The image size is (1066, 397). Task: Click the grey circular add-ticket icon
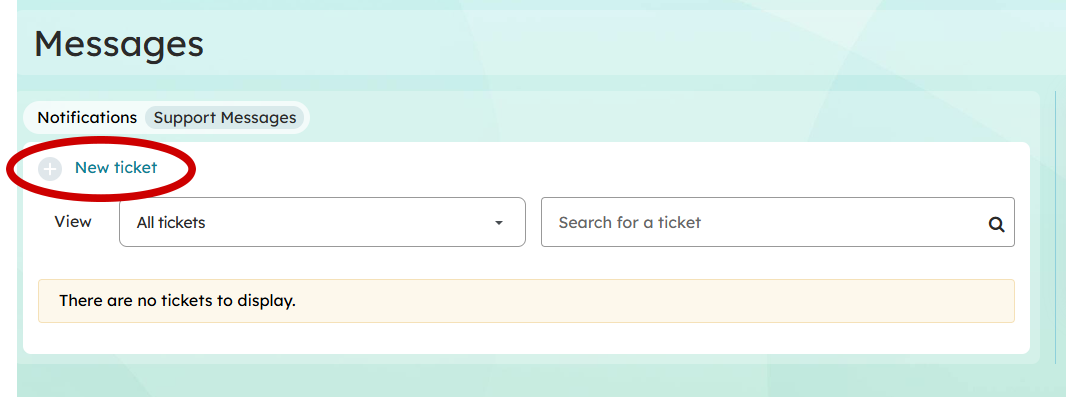pos(50,168)
